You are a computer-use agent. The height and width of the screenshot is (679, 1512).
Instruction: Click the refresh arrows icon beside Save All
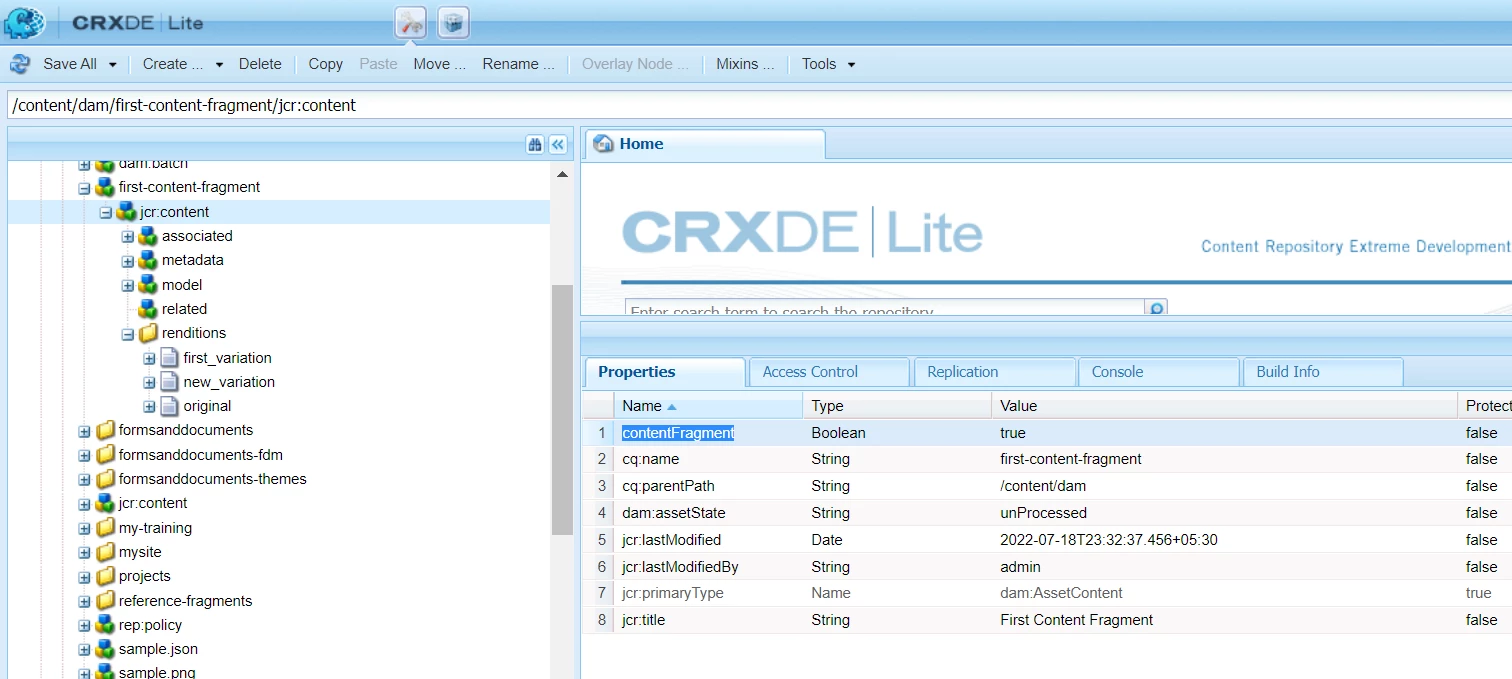click(x=20, y=64)
